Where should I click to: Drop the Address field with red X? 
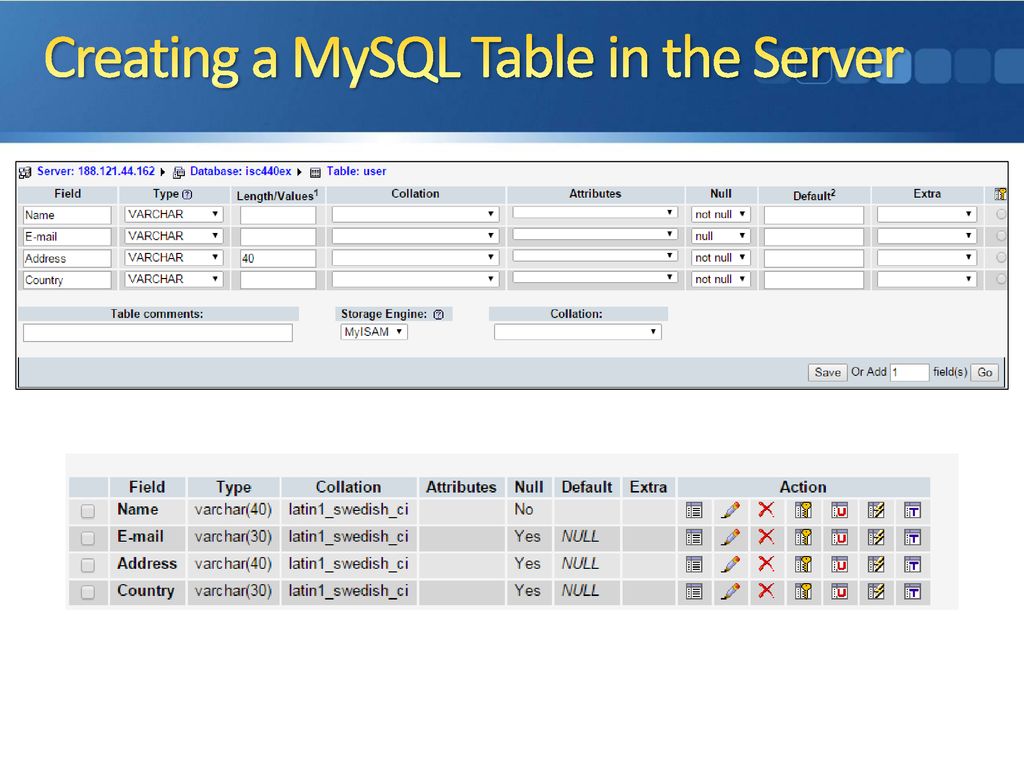click(766, 564)
